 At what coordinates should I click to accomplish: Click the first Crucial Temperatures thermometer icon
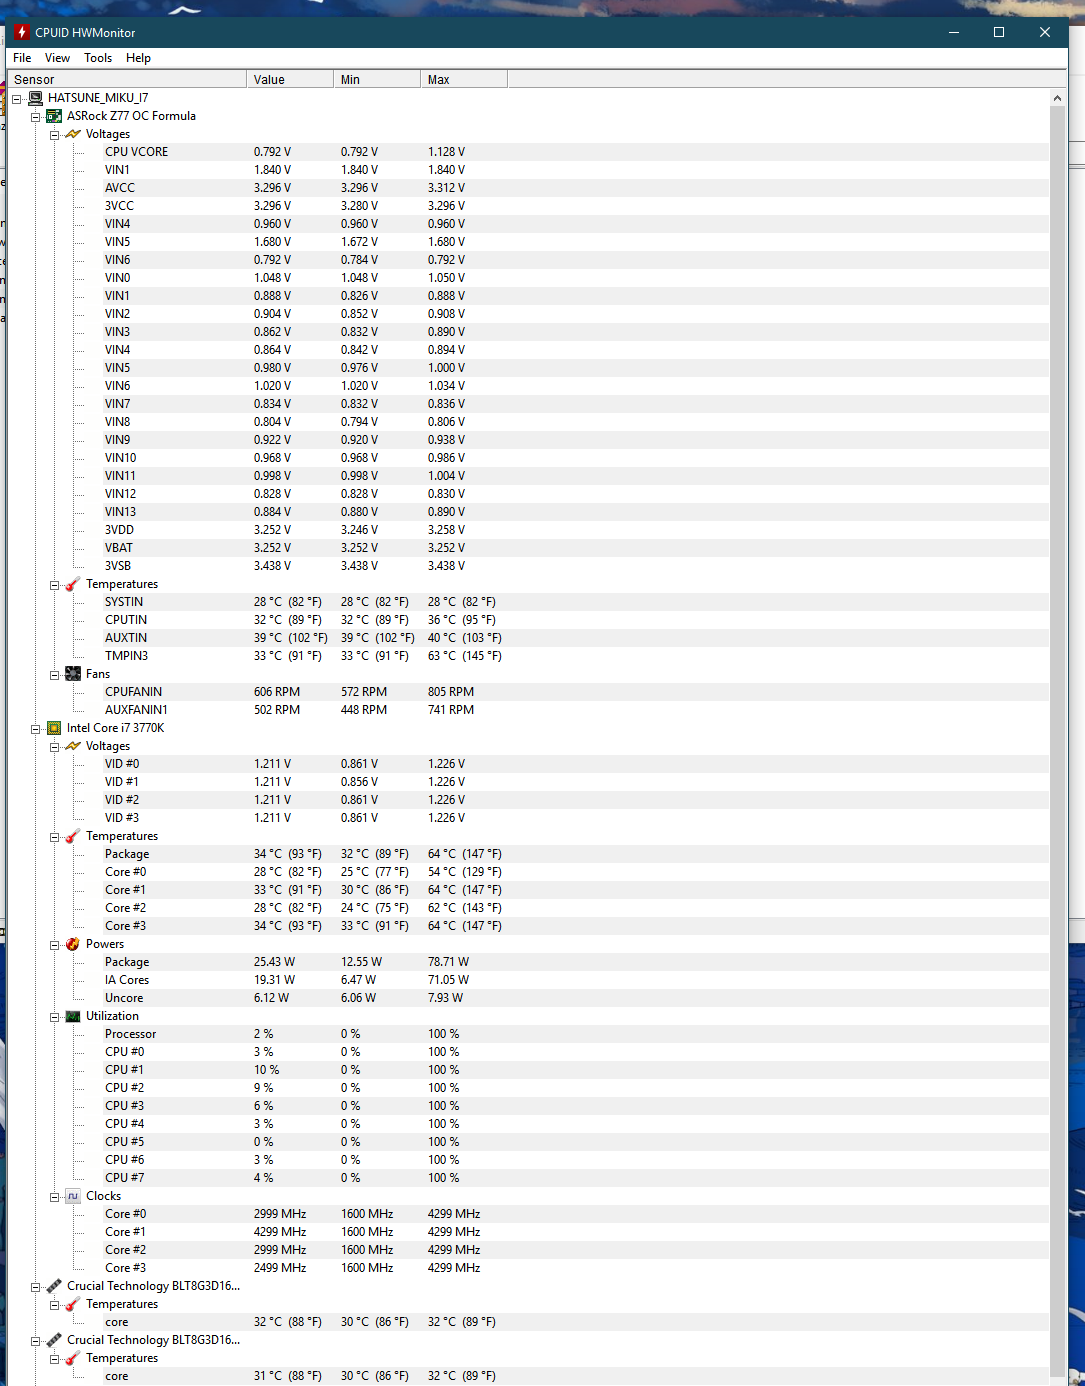pyautogui.click(x=73, y=1304)
